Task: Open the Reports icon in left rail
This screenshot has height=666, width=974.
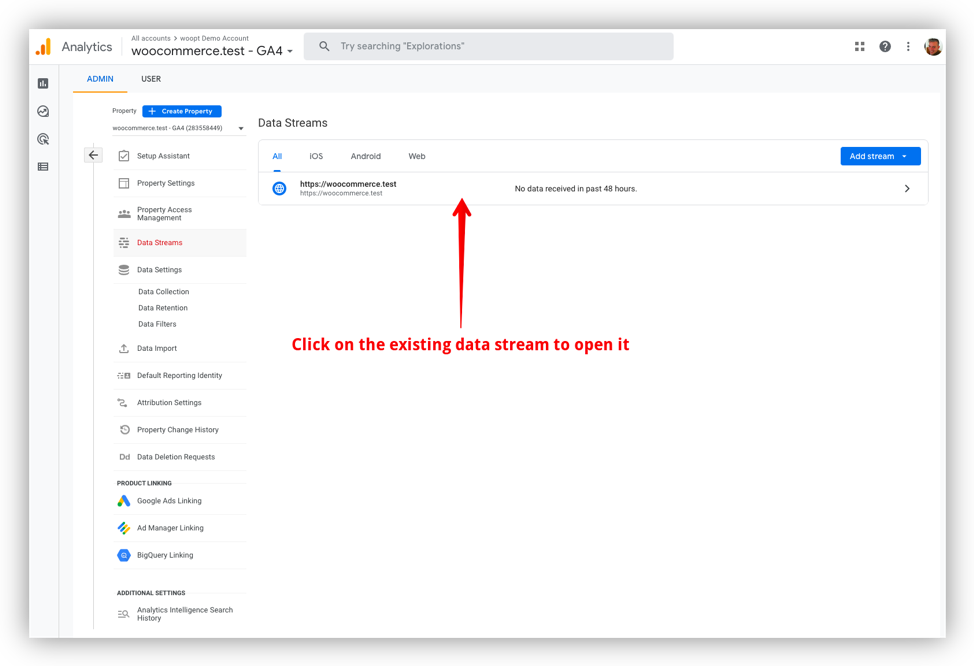Action: [43, 83]
